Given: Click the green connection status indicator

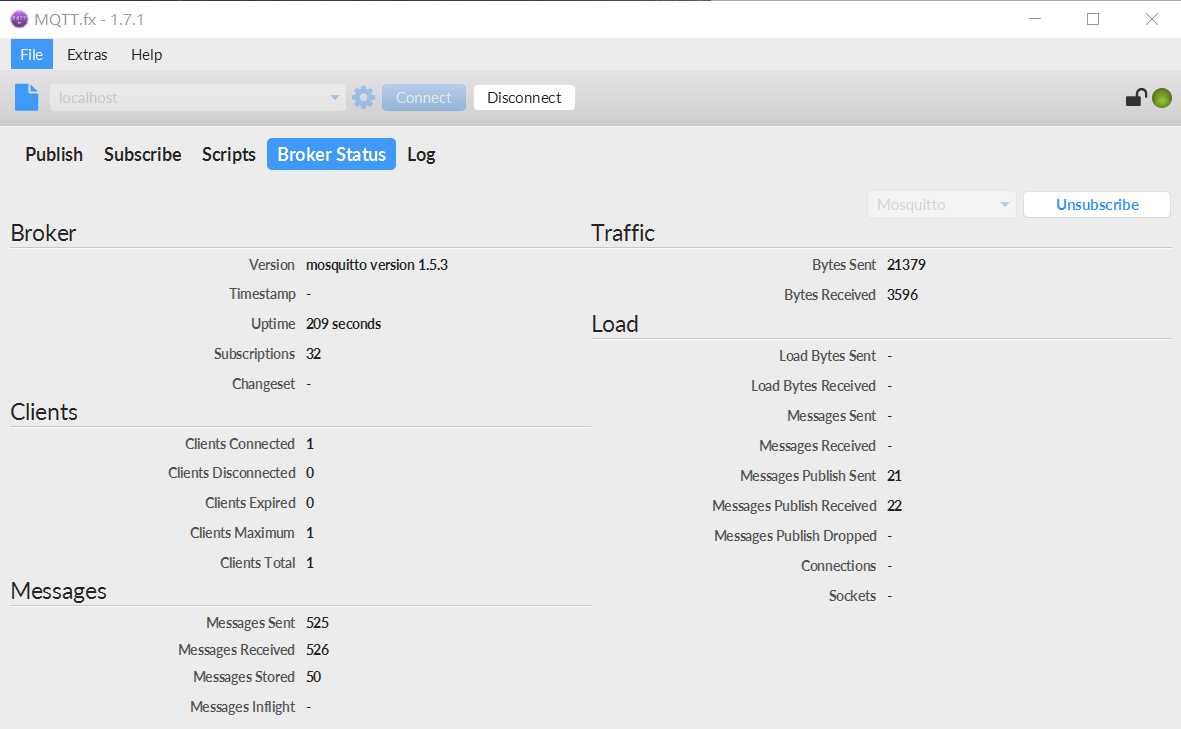Looking at the screenshot, I should [x=1162, y=98].
